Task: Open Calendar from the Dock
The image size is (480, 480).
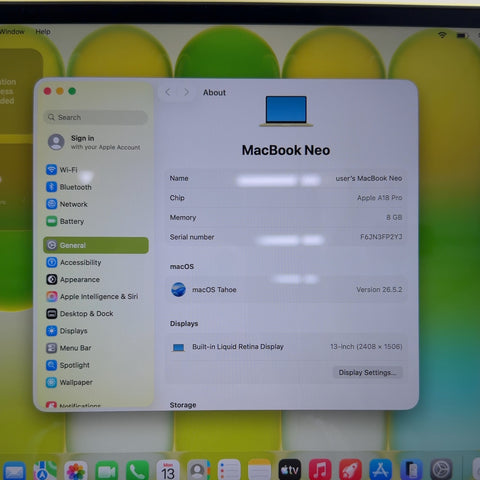Action: pyautogui.click(x=168, y=471)
